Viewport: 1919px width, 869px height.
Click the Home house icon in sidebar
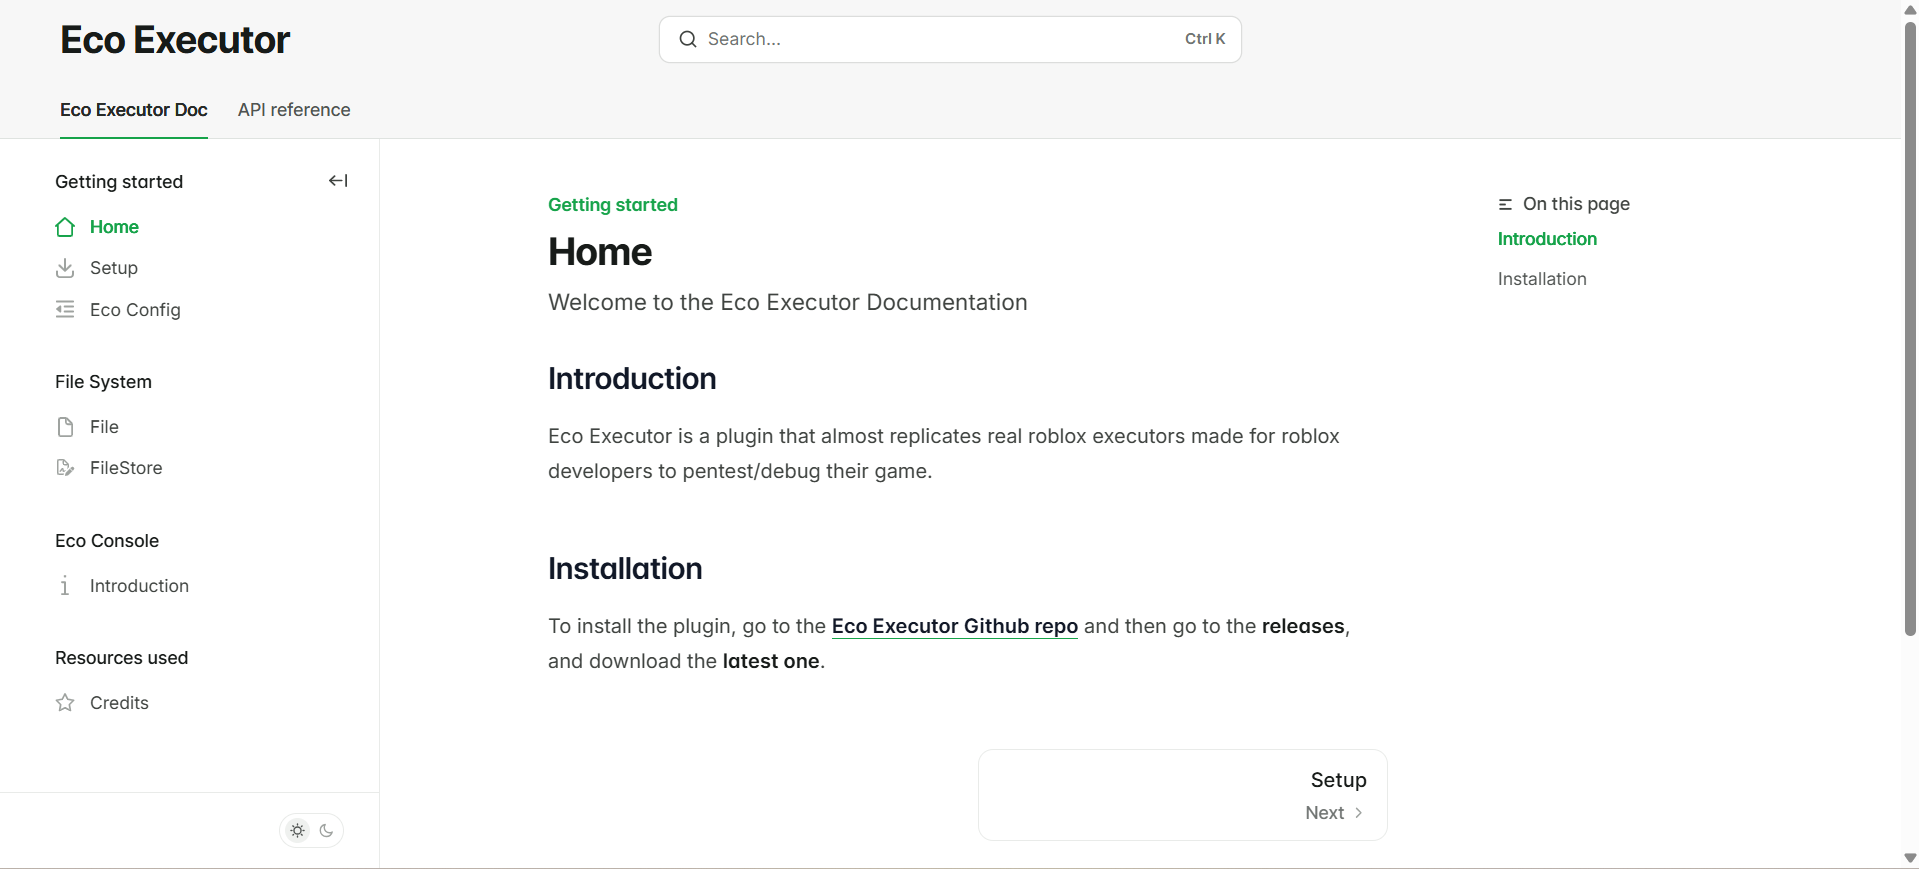pos(65,227)
